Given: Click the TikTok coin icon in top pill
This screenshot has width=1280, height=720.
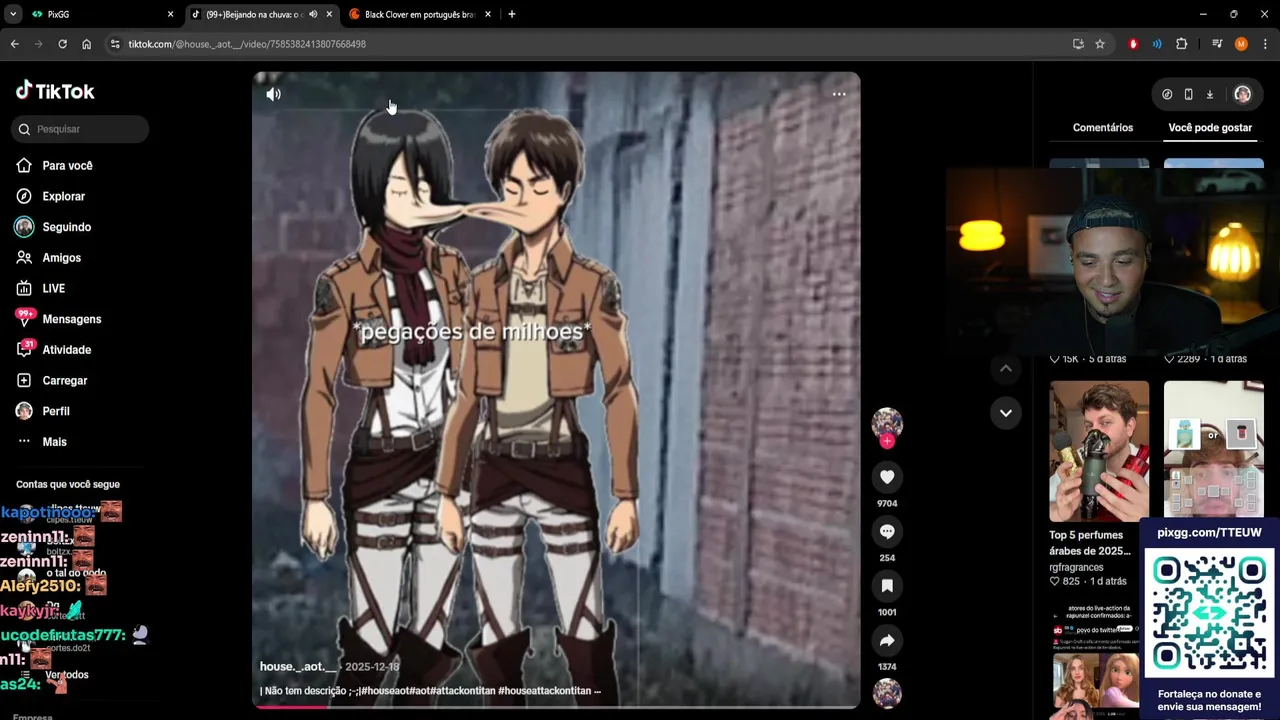Looking at the screenshot, I should tap(1167, 94).
